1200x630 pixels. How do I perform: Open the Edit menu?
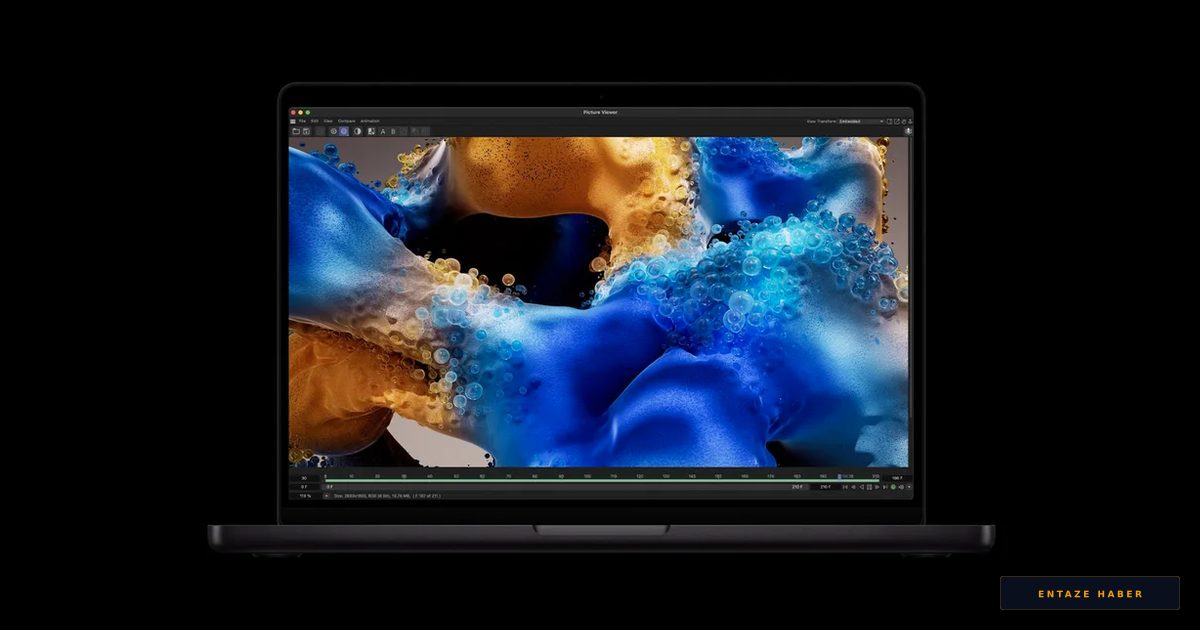(x=314, y=121)
